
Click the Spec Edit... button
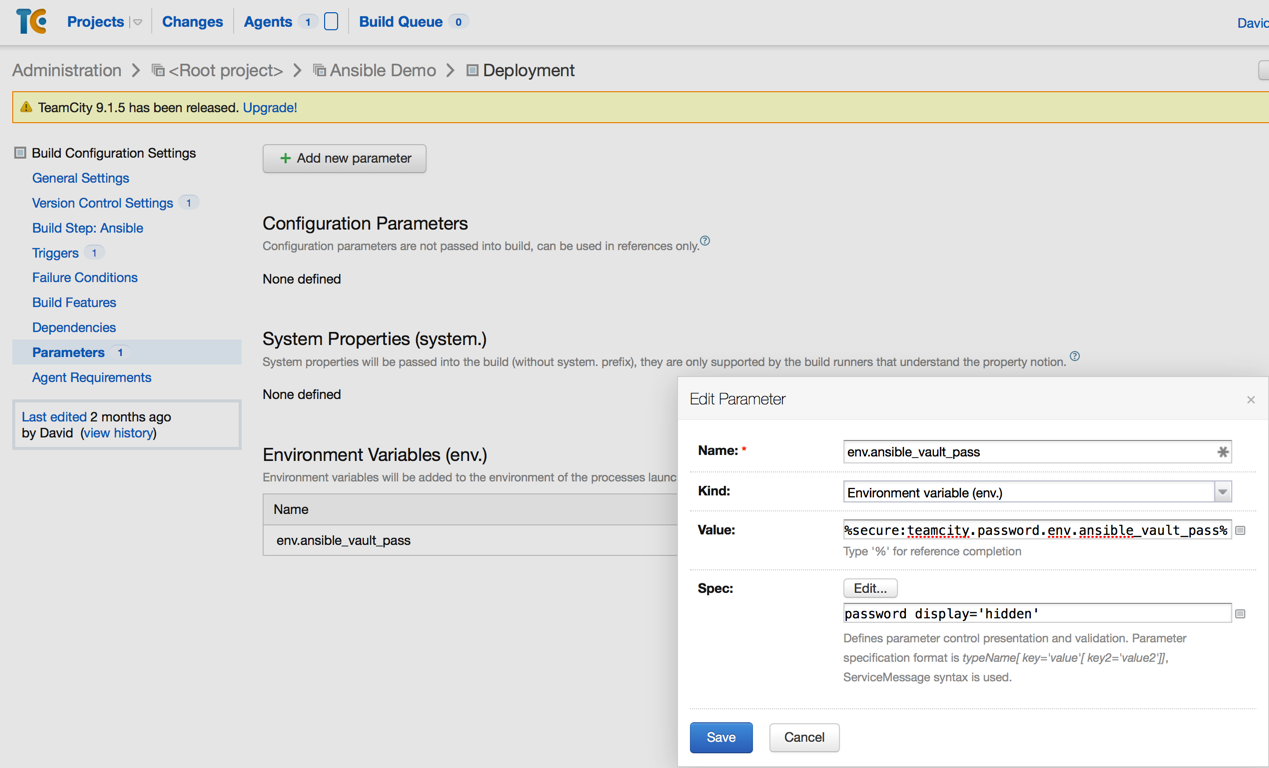[870, 588]
